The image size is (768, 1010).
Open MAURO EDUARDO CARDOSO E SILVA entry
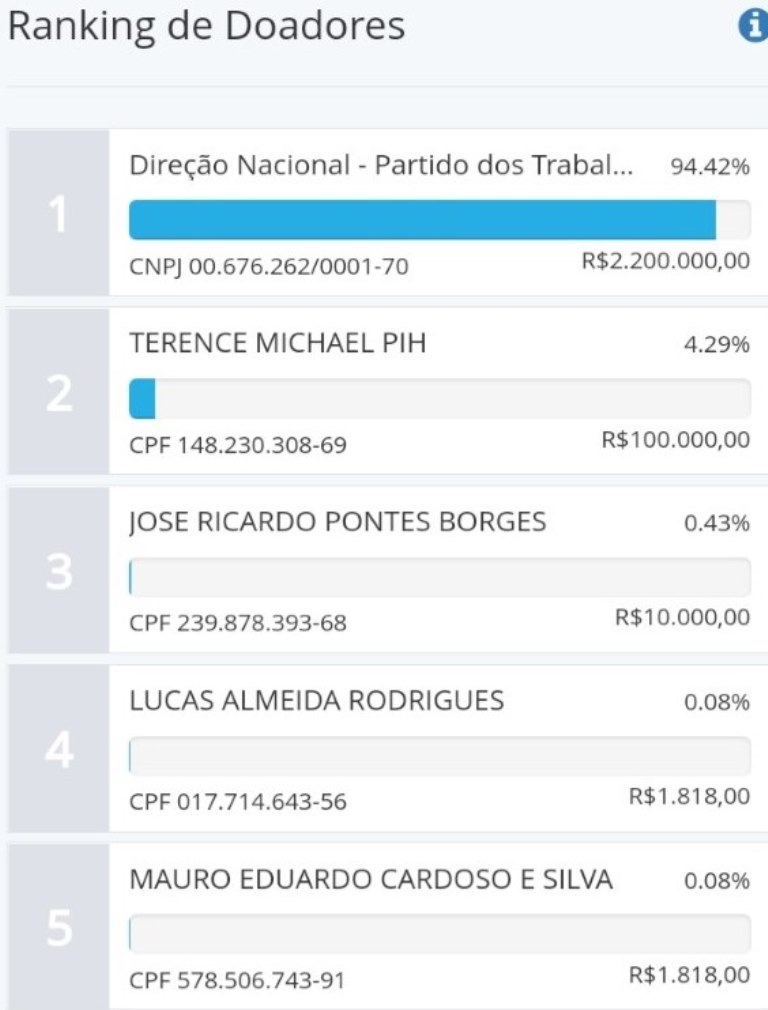click(370, 879)
